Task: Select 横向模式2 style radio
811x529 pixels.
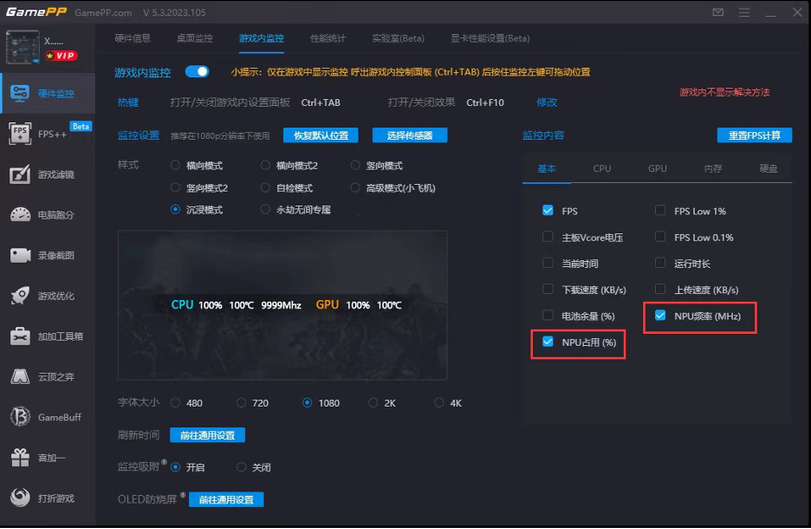Action: [x=265, y=165]
